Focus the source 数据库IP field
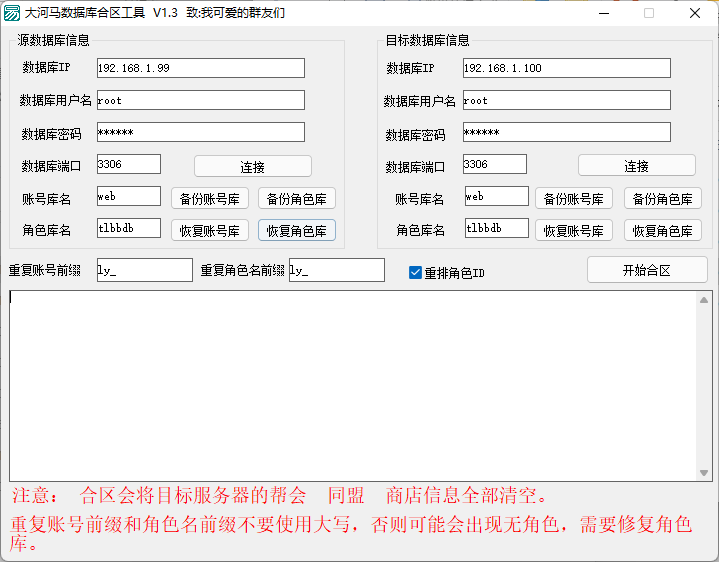 (200, 68)
